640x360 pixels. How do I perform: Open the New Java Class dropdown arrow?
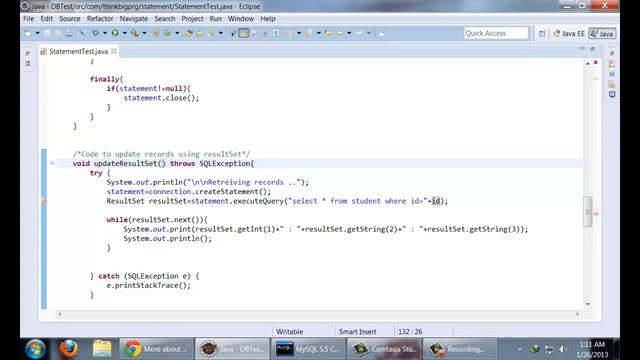coord(177,33)
